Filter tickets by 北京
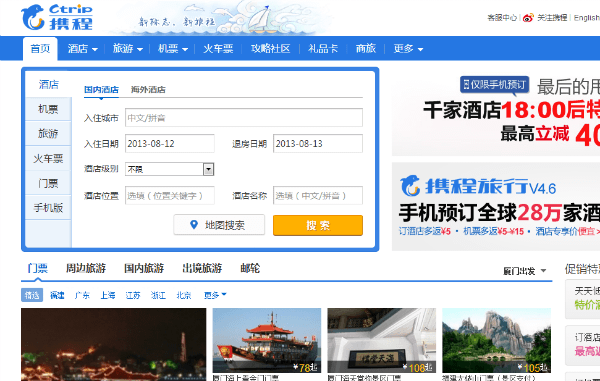Image resolution: width=600 pixels, height=381 pixels. pyautogui.click(x=184, y=295)
